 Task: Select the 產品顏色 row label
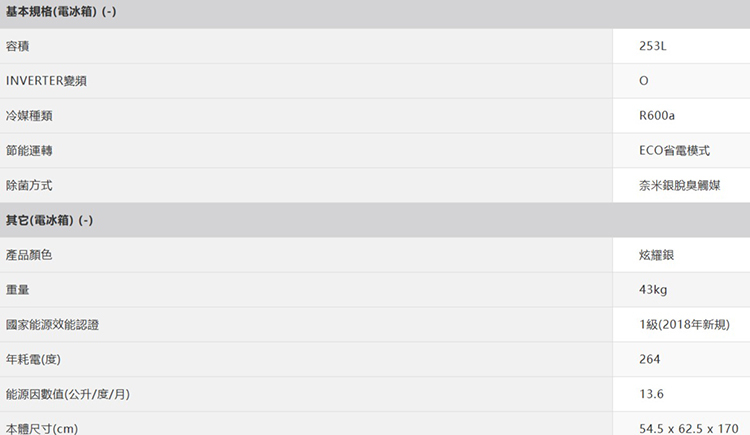coord(29,255)
